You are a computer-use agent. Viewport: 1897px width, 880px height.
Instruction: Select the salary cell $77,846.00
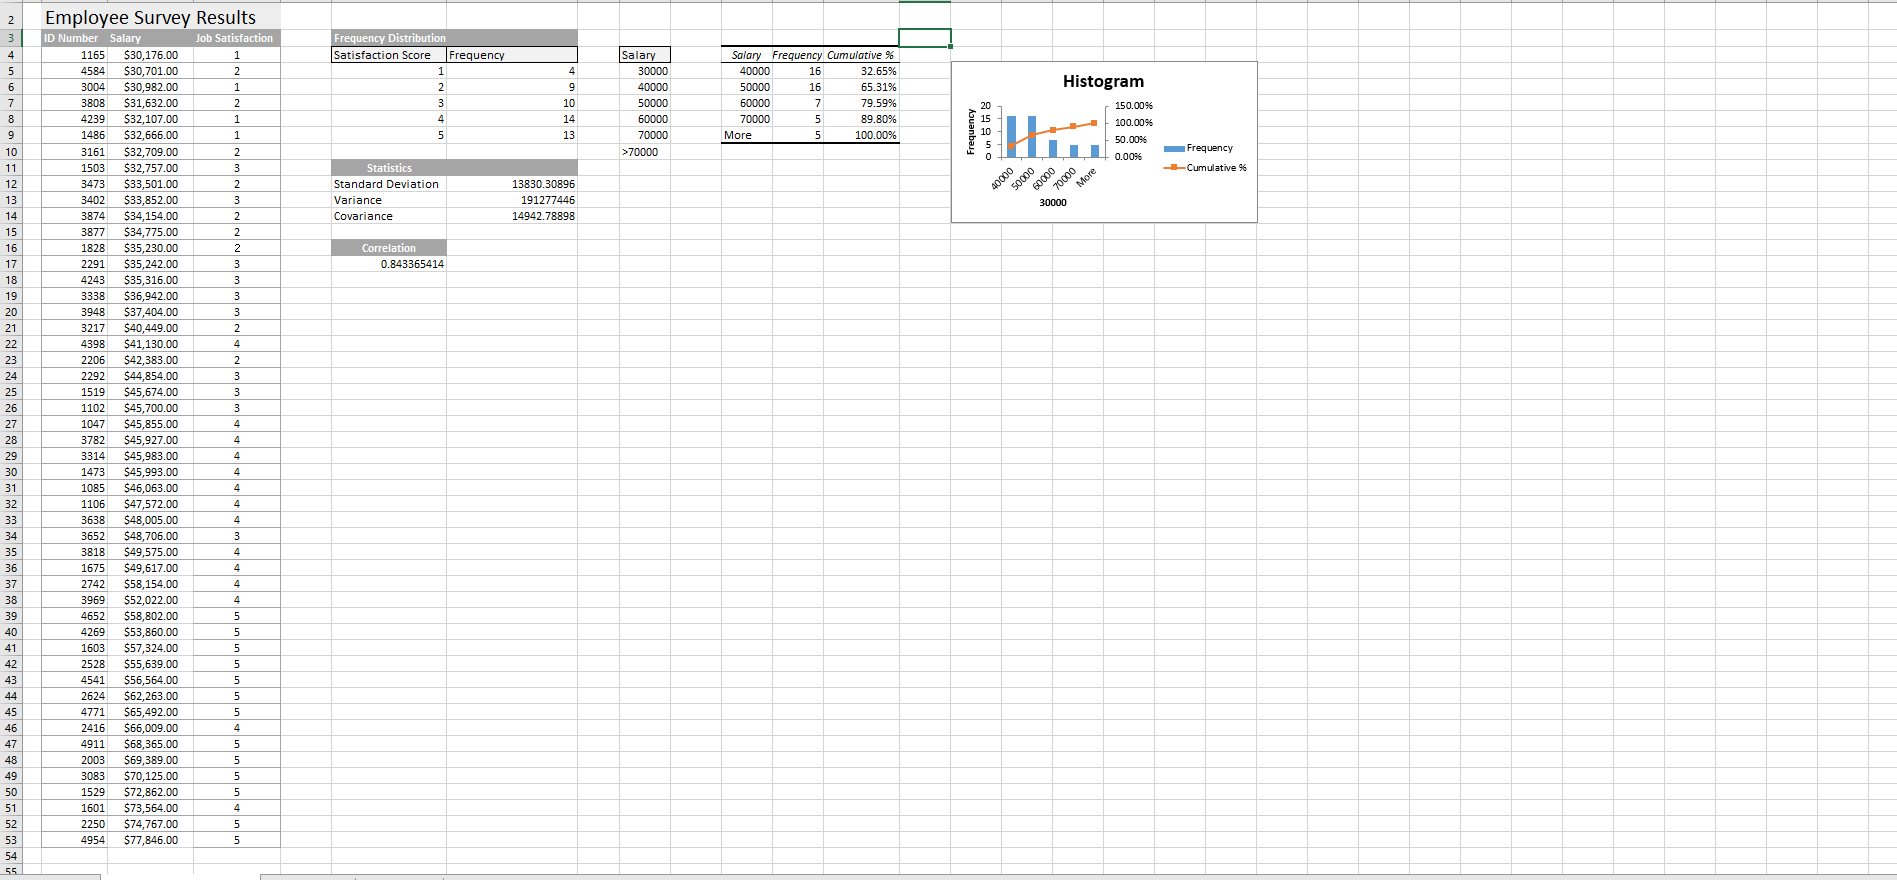pos(151,840)
